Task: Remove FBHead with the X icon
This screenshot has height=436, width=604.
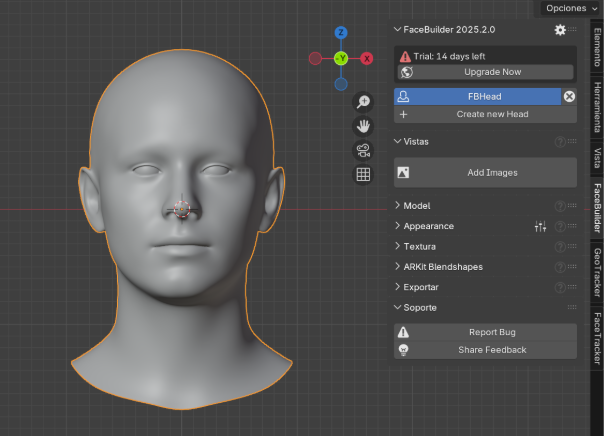Action: point(569,97)
